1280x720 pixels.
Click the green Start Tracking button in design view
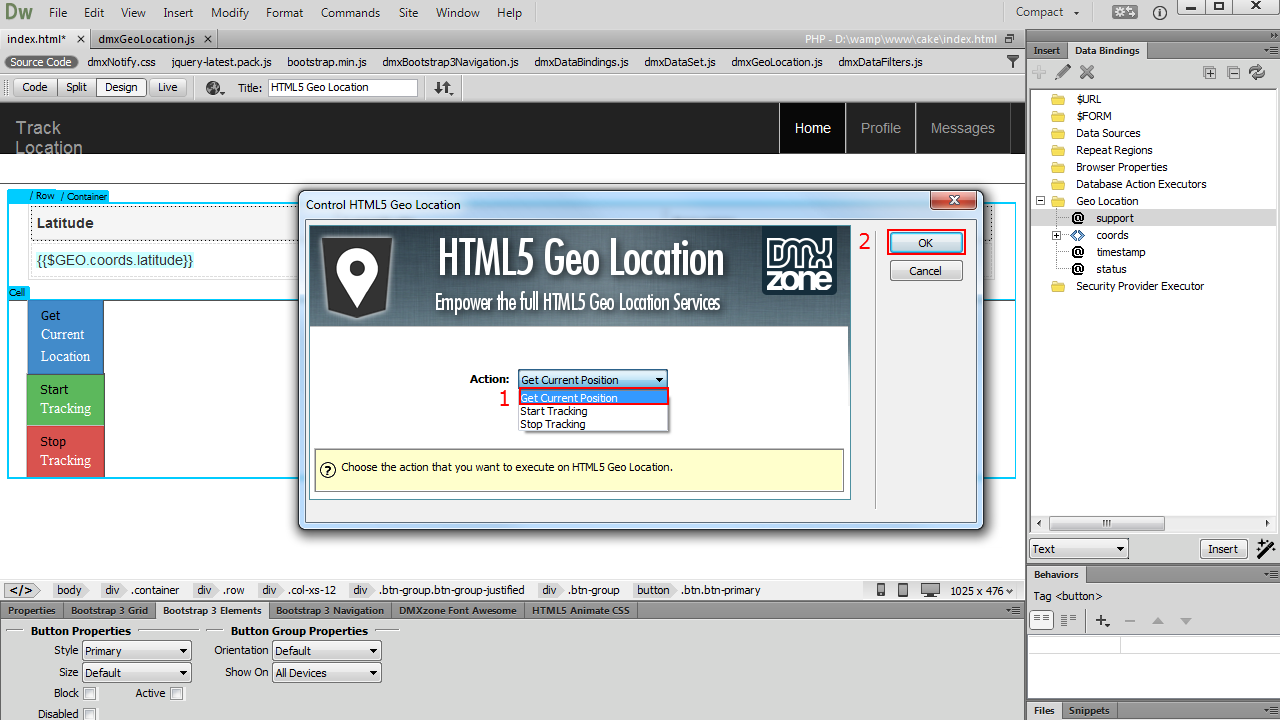coord(65,399)
